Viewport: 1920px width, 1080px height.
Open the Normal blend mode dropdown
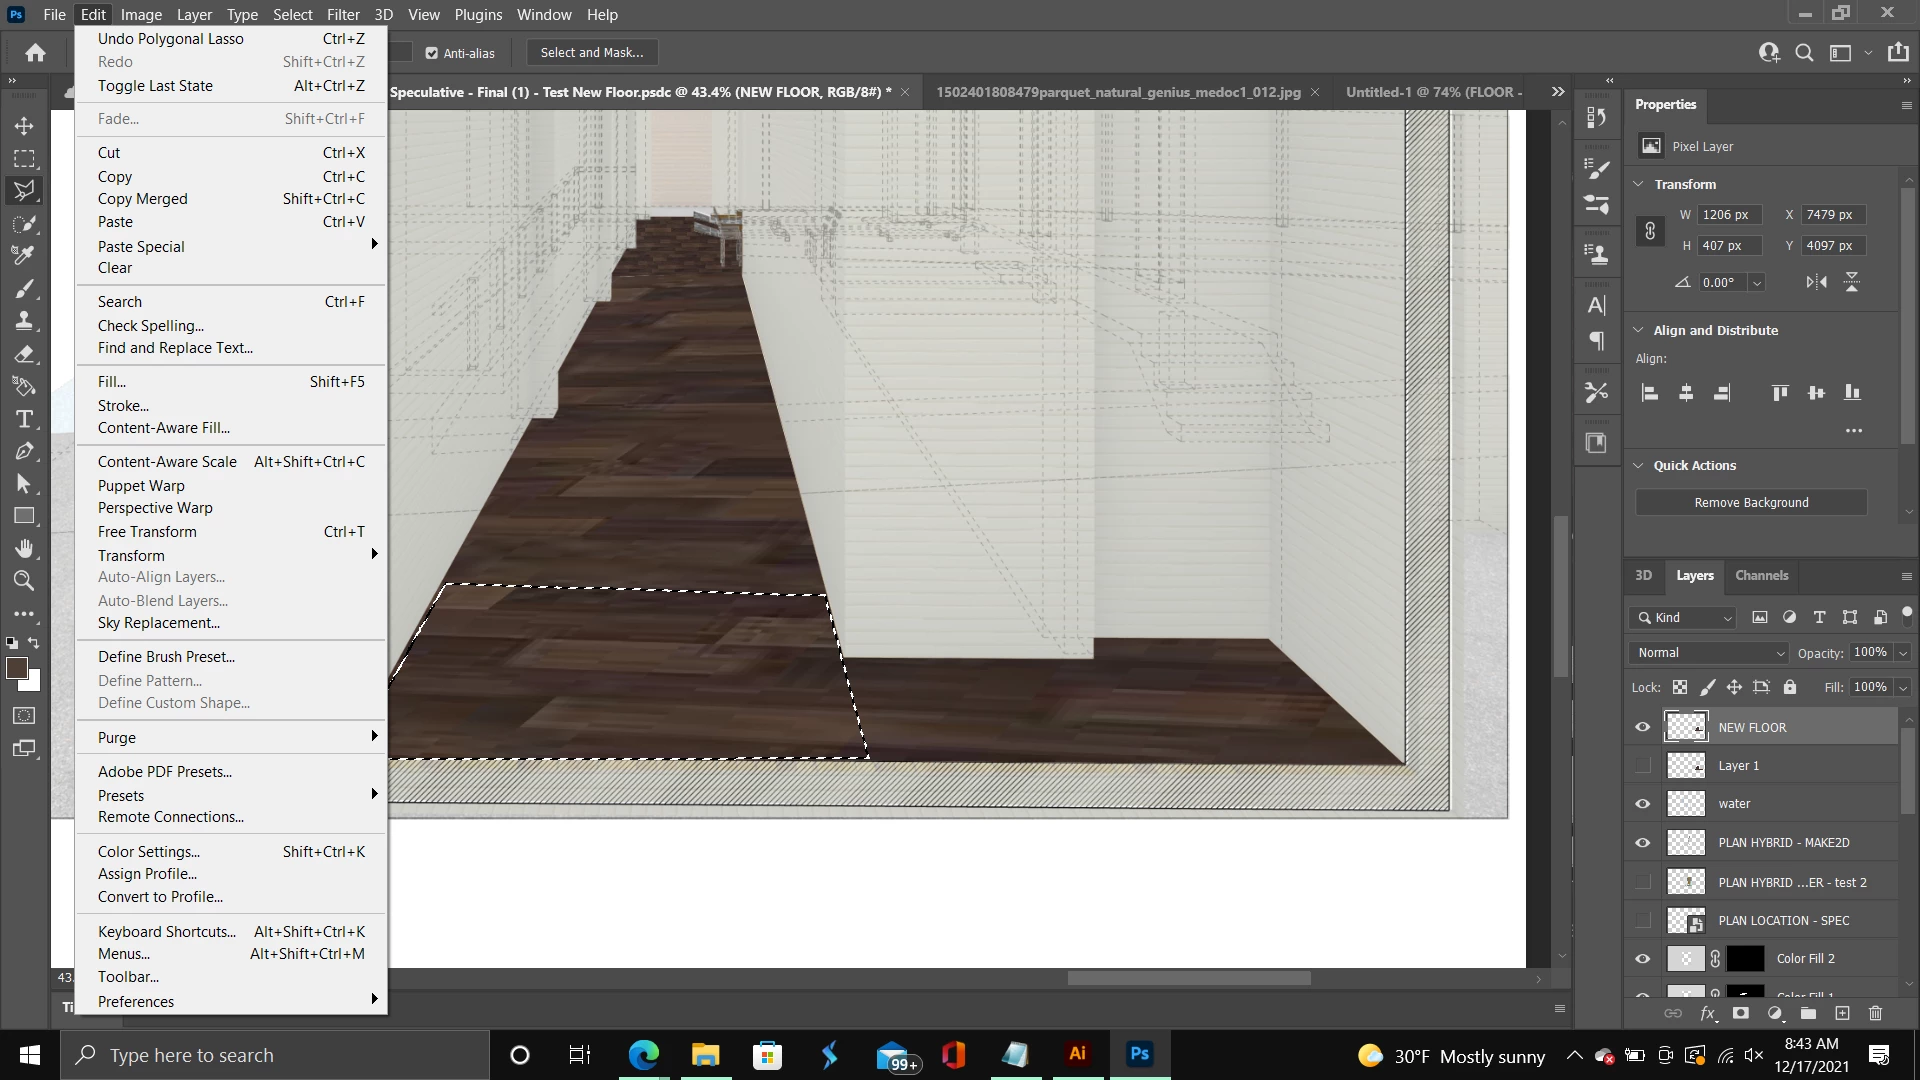(1710, 653)
